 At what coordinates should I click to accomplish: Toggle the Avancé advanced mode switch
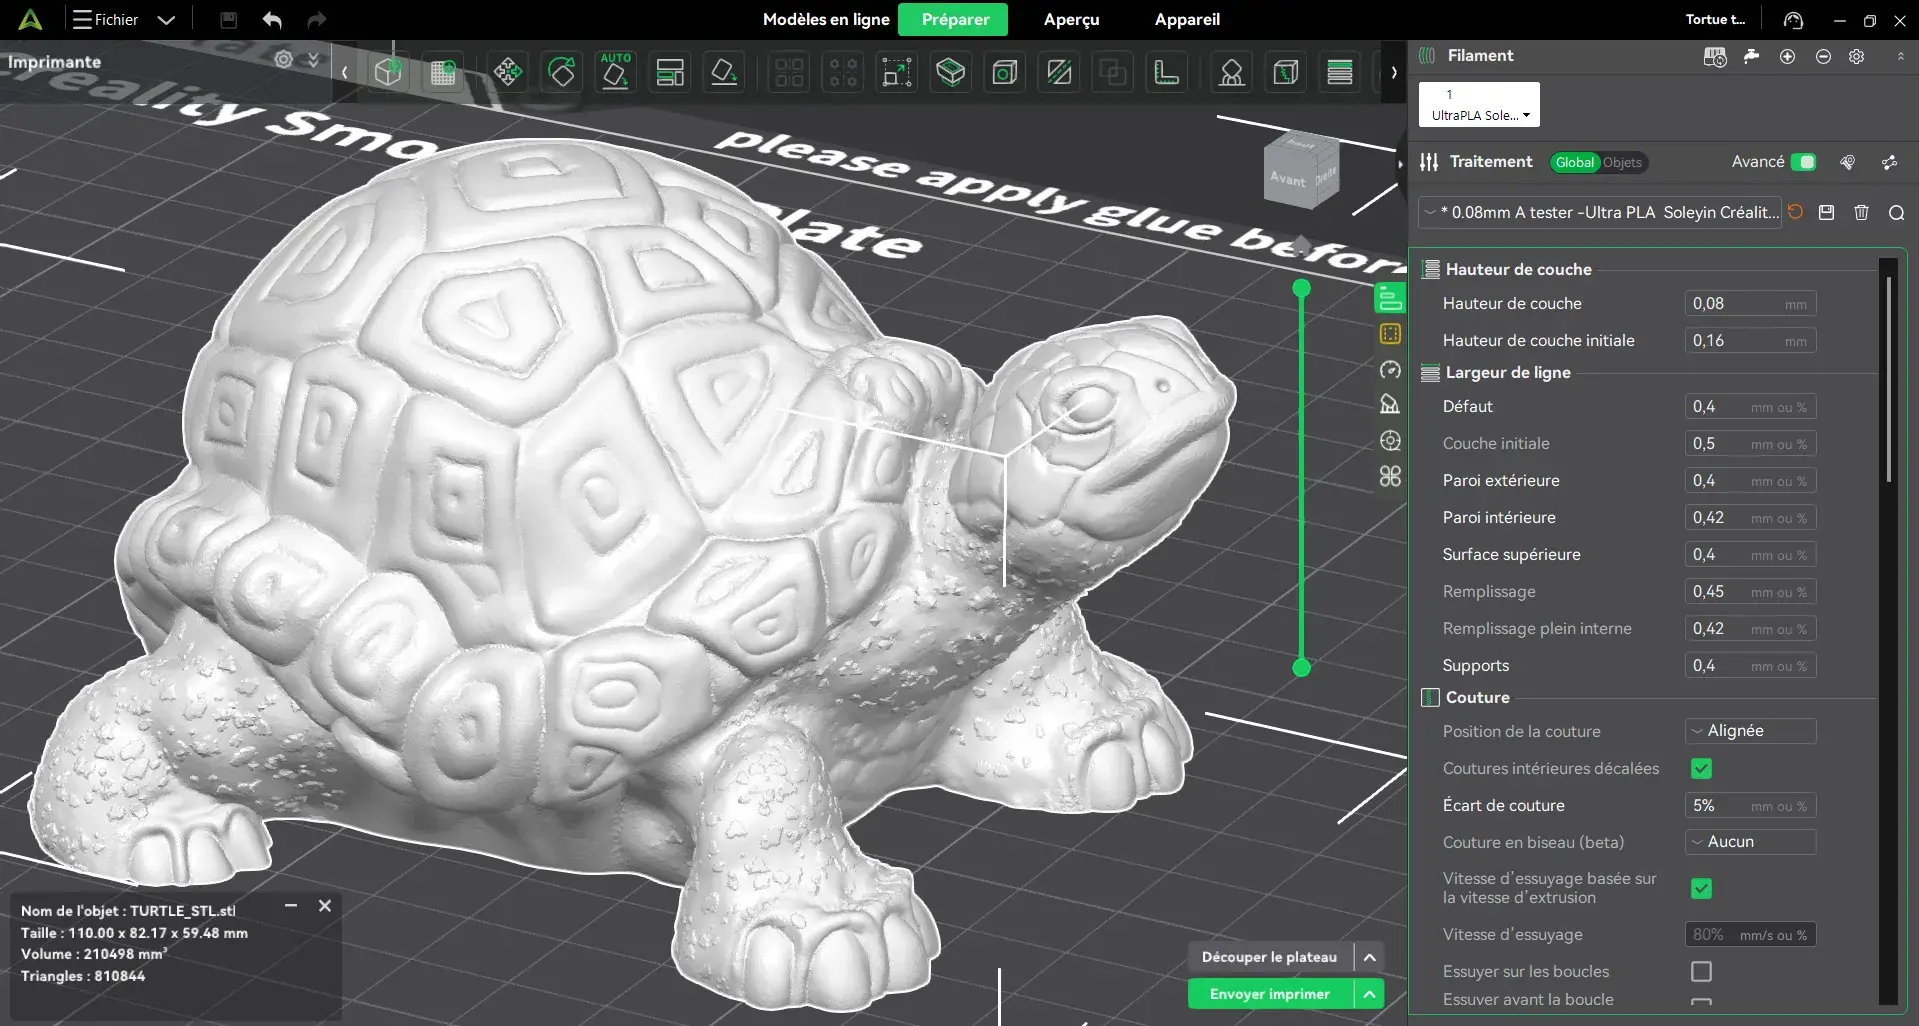[1803, 162]
